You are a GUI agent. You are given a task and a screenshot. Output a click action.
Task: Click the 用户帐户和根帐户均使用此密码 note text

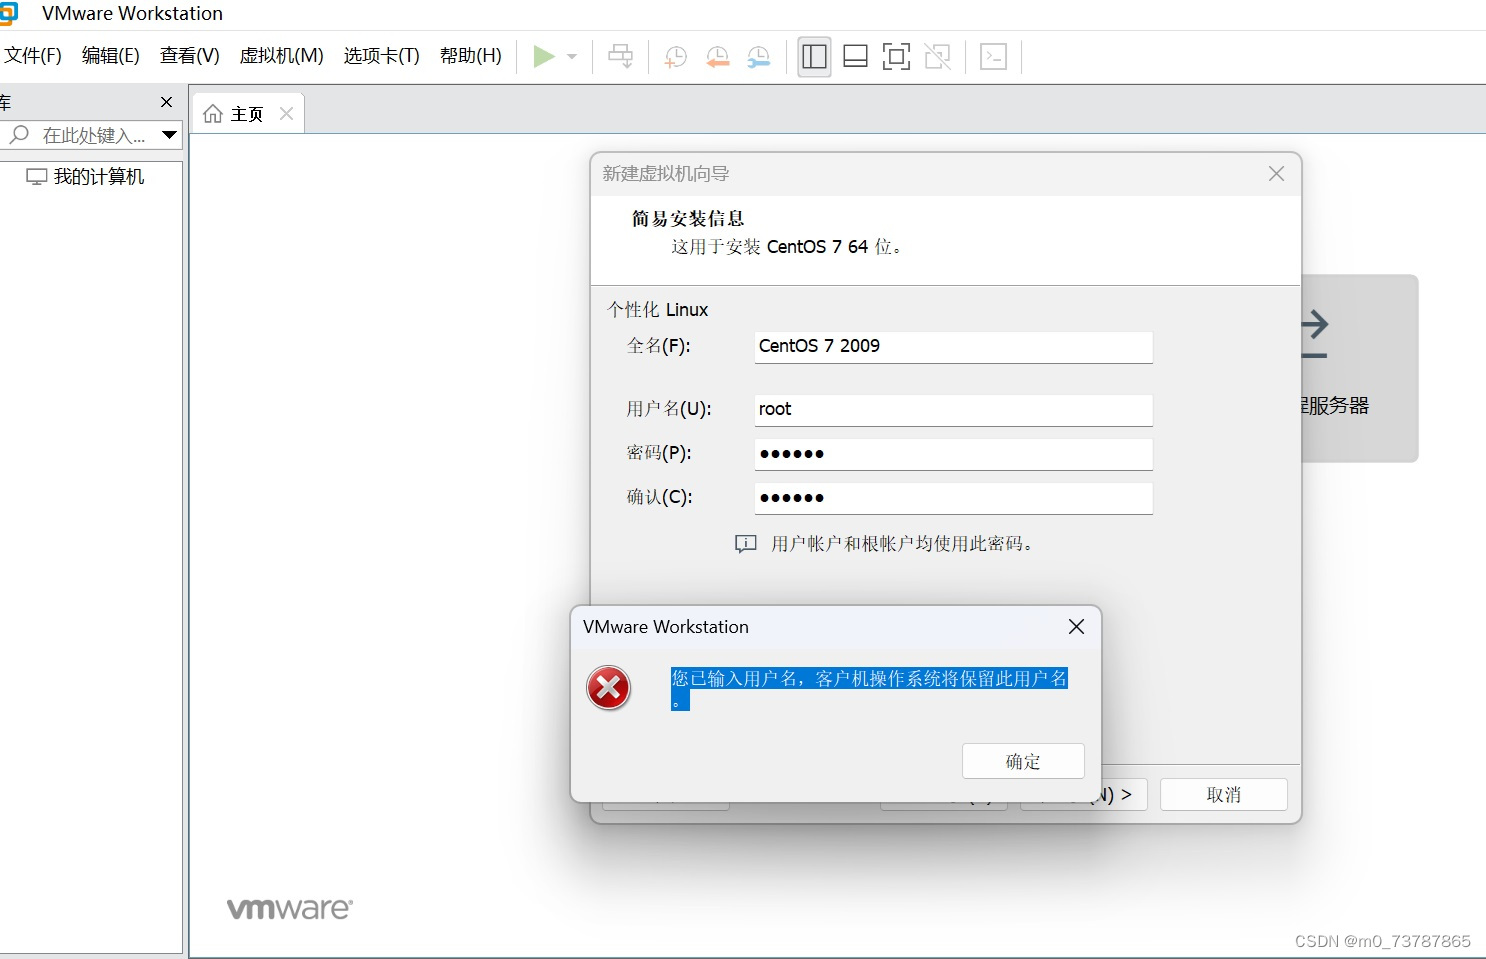(x=902, y=544)
